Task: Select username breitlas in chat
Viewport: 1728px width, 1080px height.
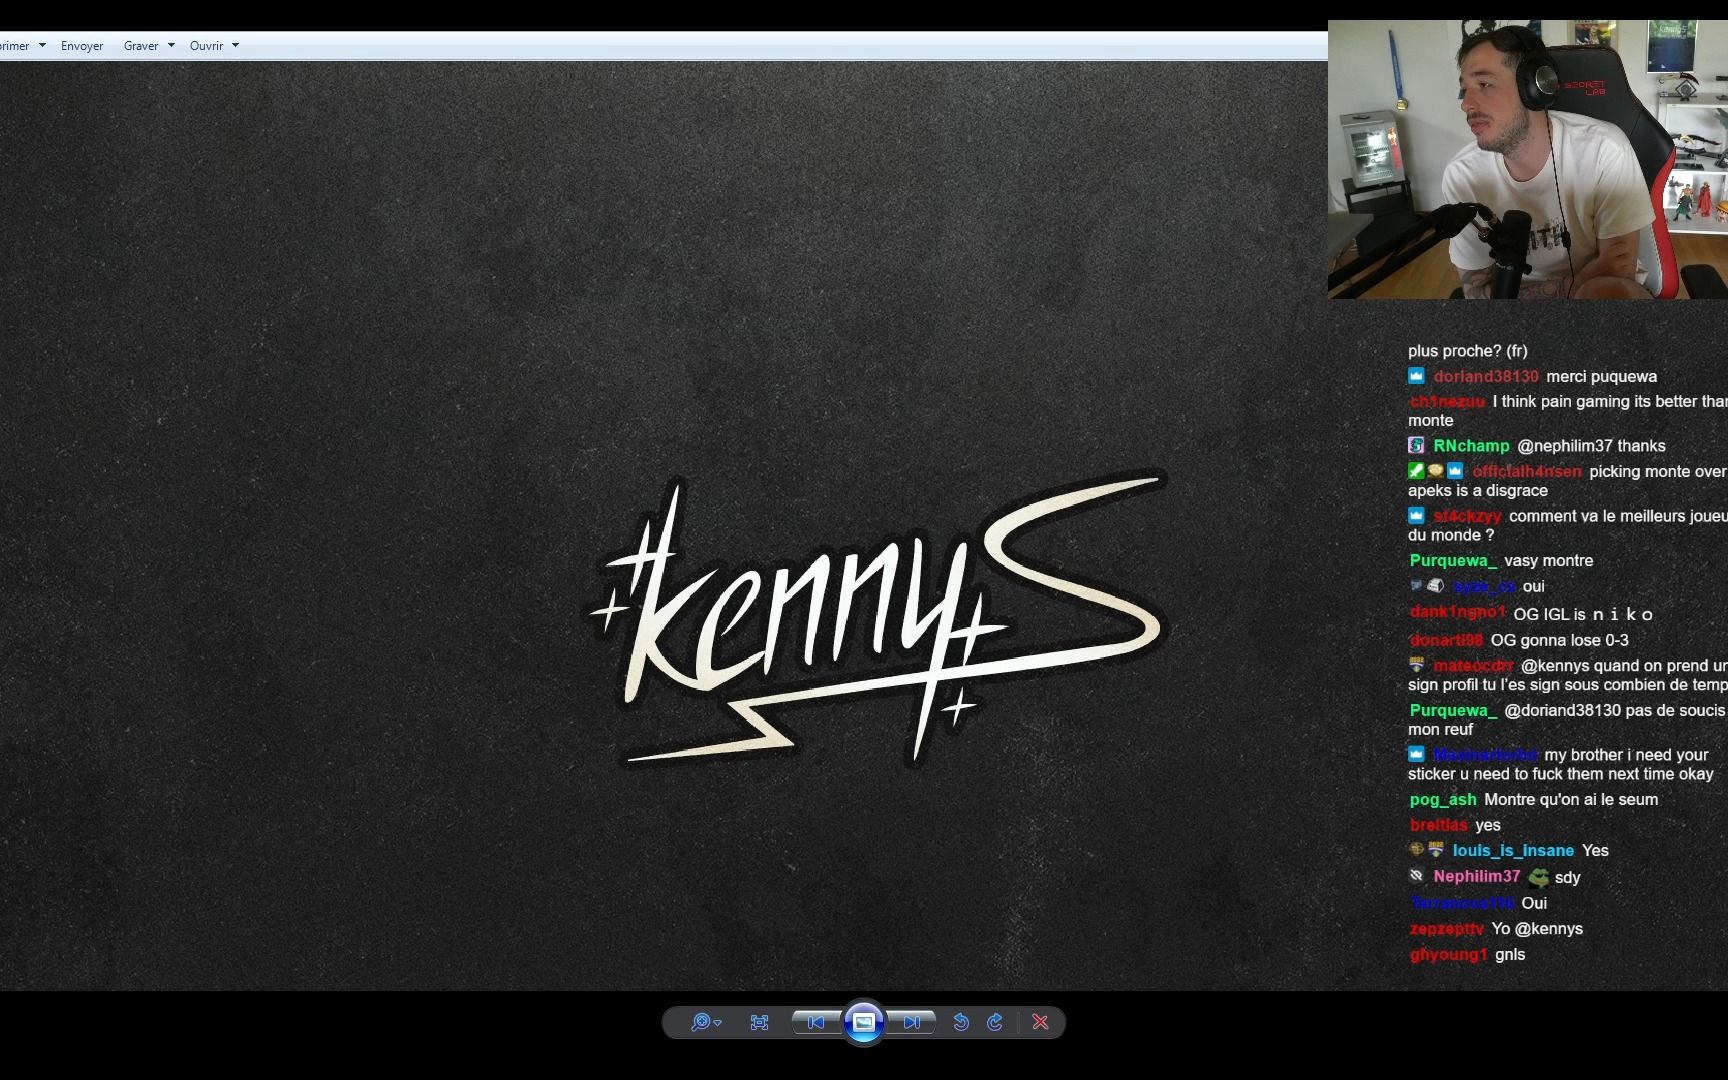Action: pos(1439,826)
